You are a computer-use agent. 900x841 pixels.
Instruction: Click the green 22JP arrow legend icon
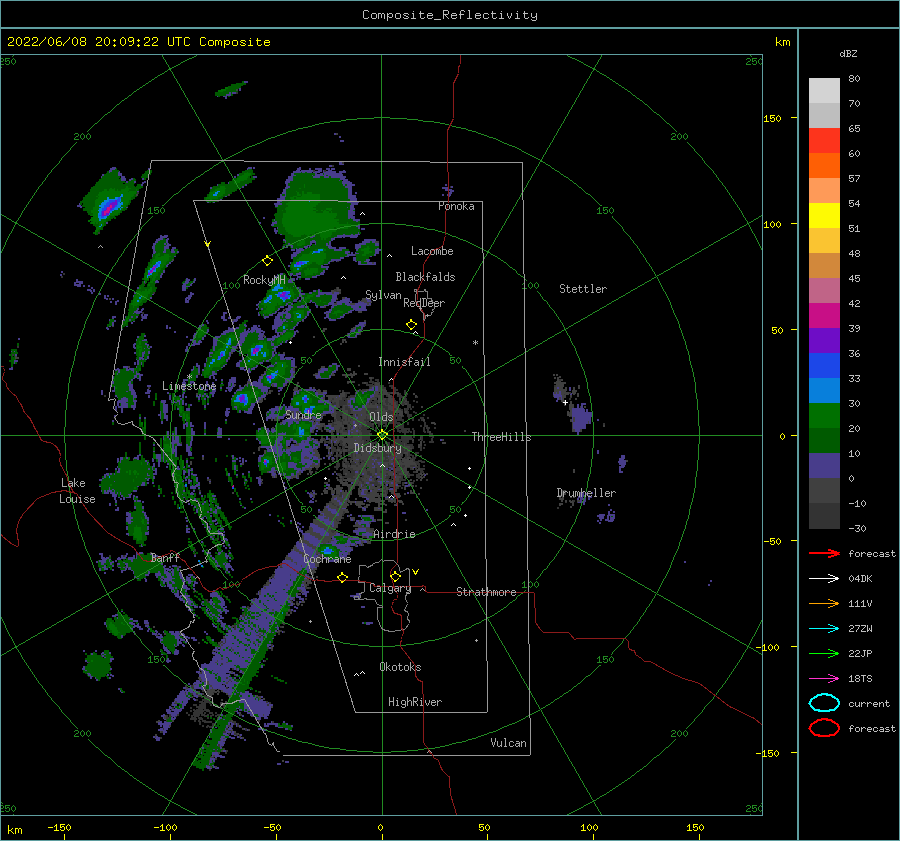pos(824,653)
